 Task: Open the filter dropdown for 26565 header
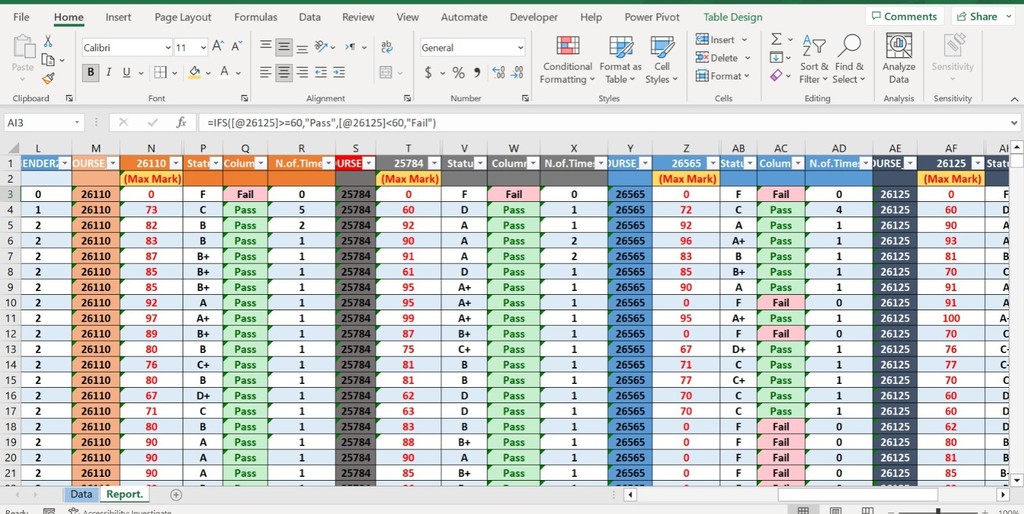(x=712, y=163)
